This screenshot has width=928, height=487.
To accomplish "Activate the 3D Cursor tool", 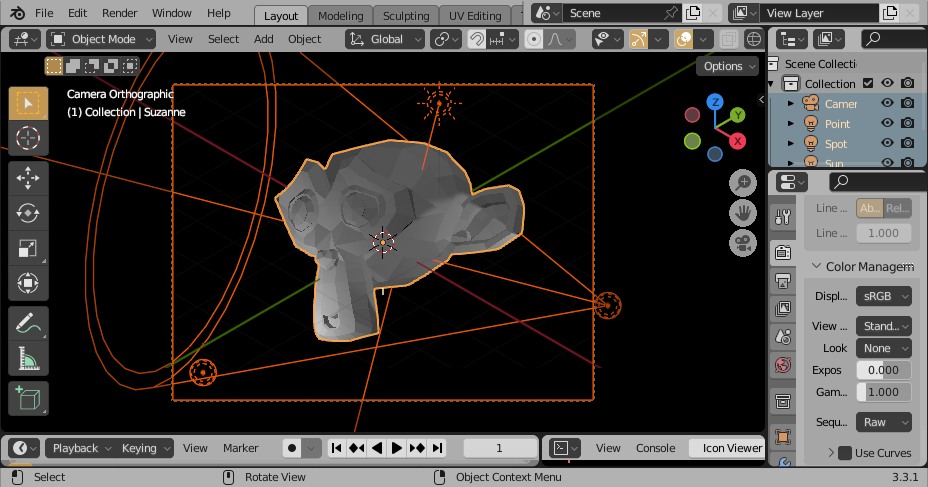I will [28, 138].
